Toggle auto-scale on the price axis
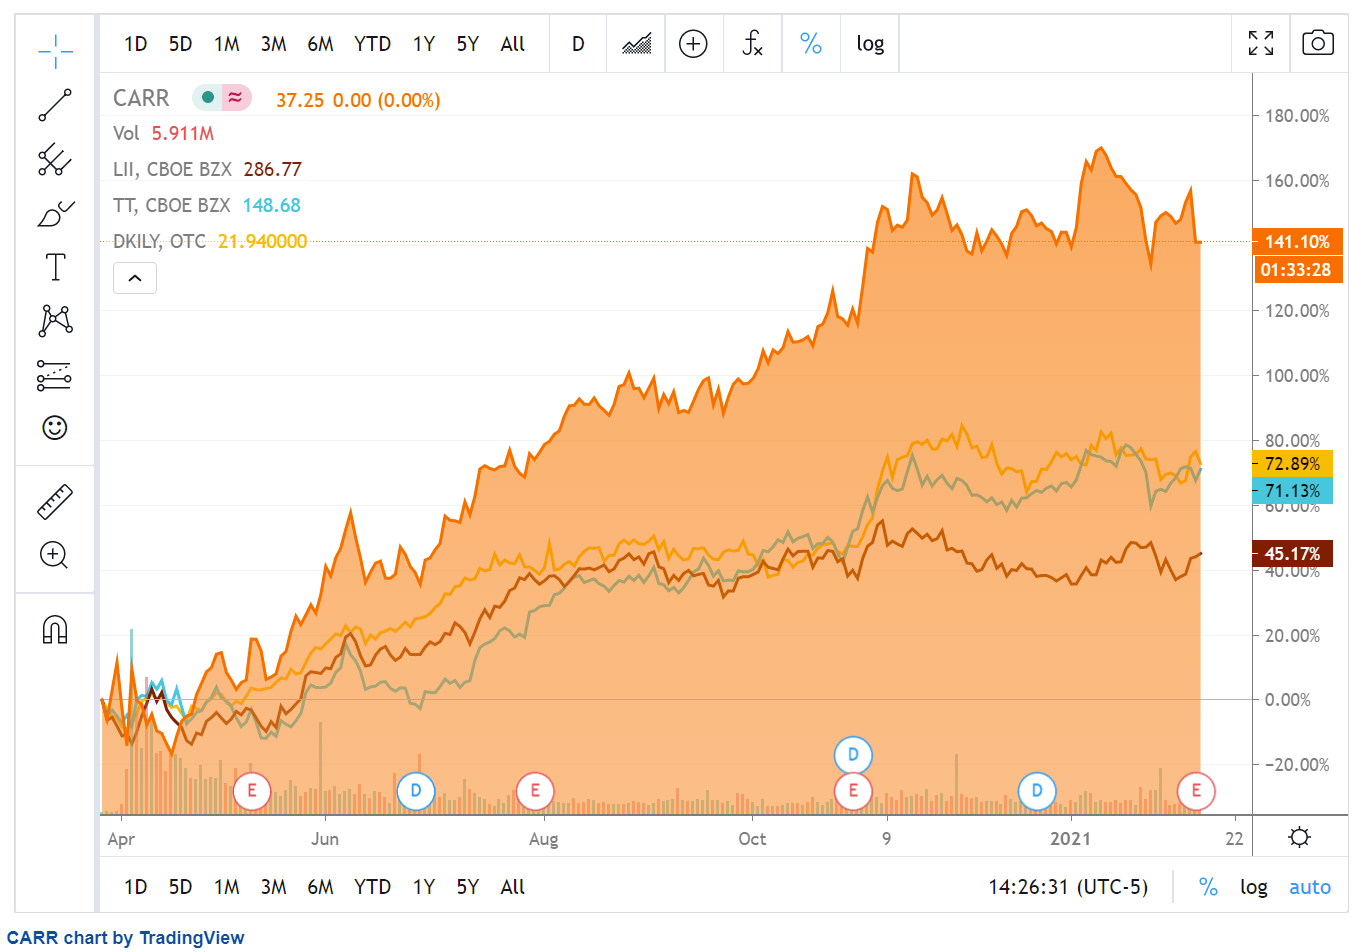Viewport: 1368px width, 952px height. (1309, 887)
